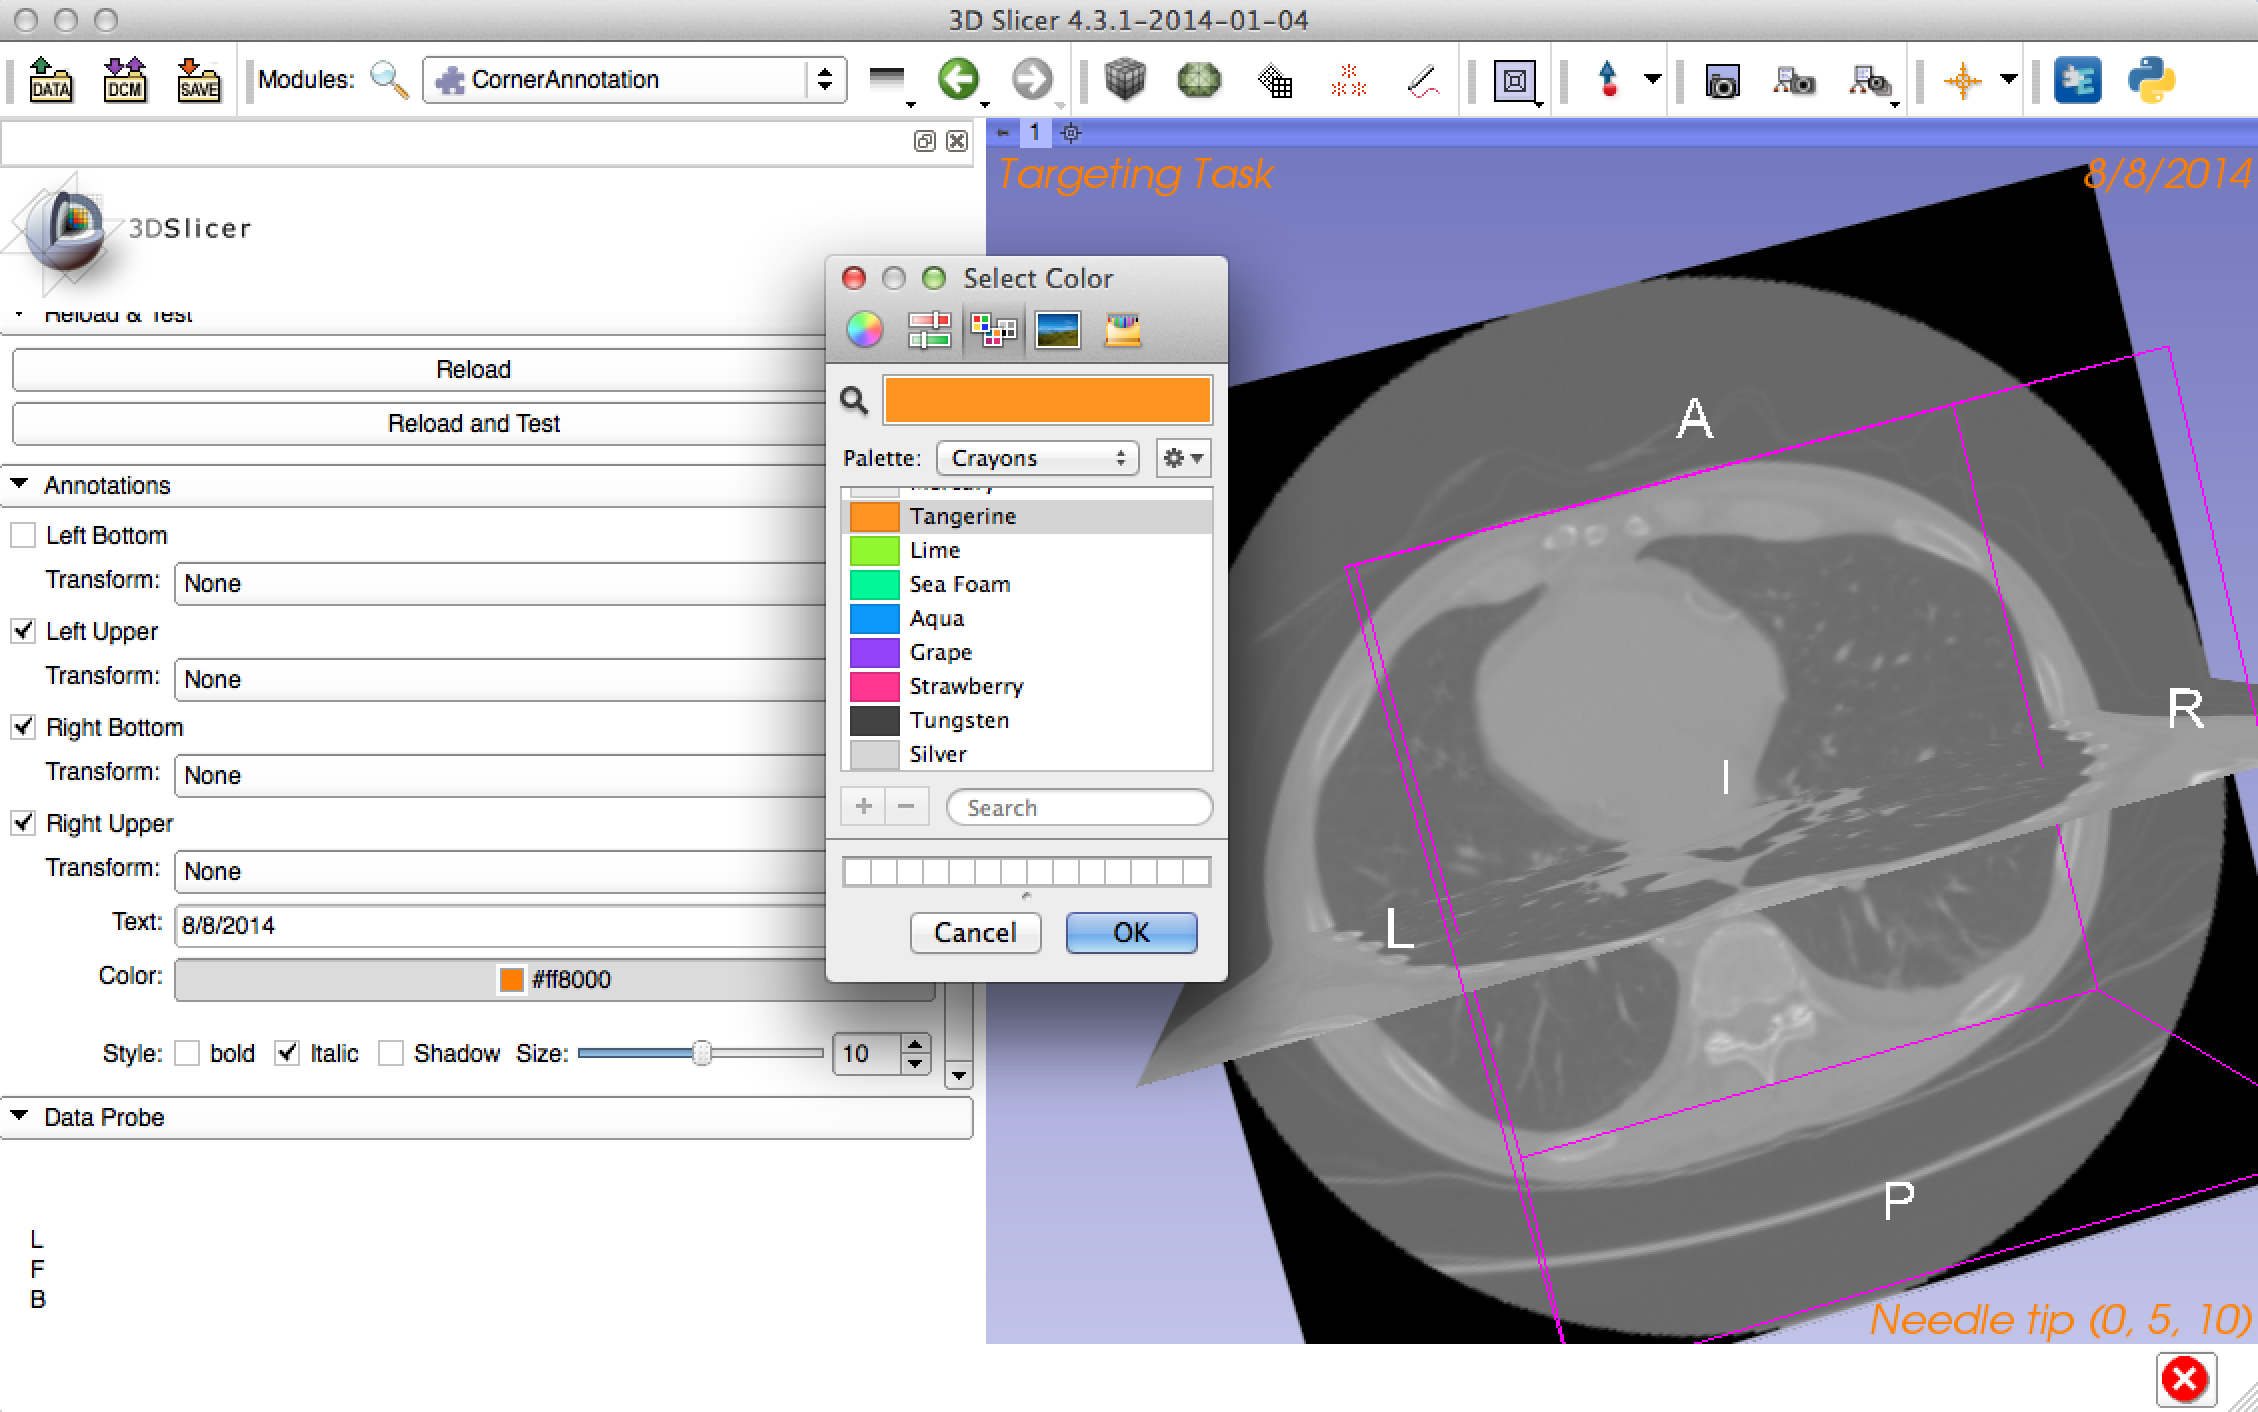2258x1412 pixels.
Task: Open the CornerAnnotation modules dropdown
Action: [x=635, y=80]
